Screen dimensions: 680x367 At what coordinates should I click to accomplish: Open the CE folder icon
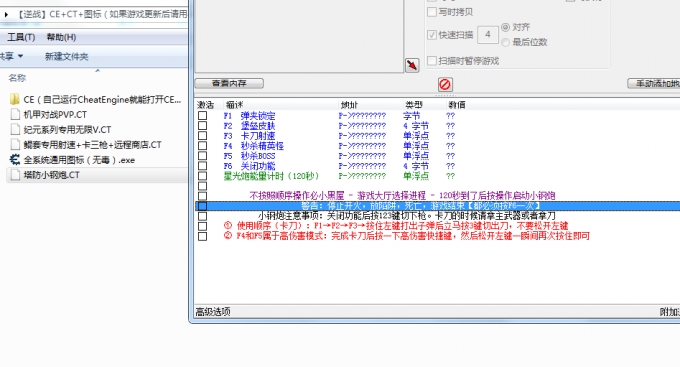point(15,99)
